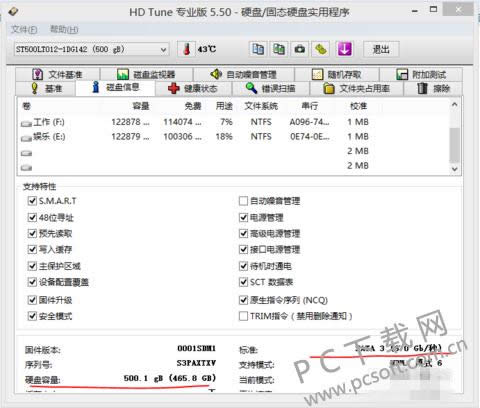
Task: Toggle the TRIM指令 checkbox
Action: click(x=243, y=316)
